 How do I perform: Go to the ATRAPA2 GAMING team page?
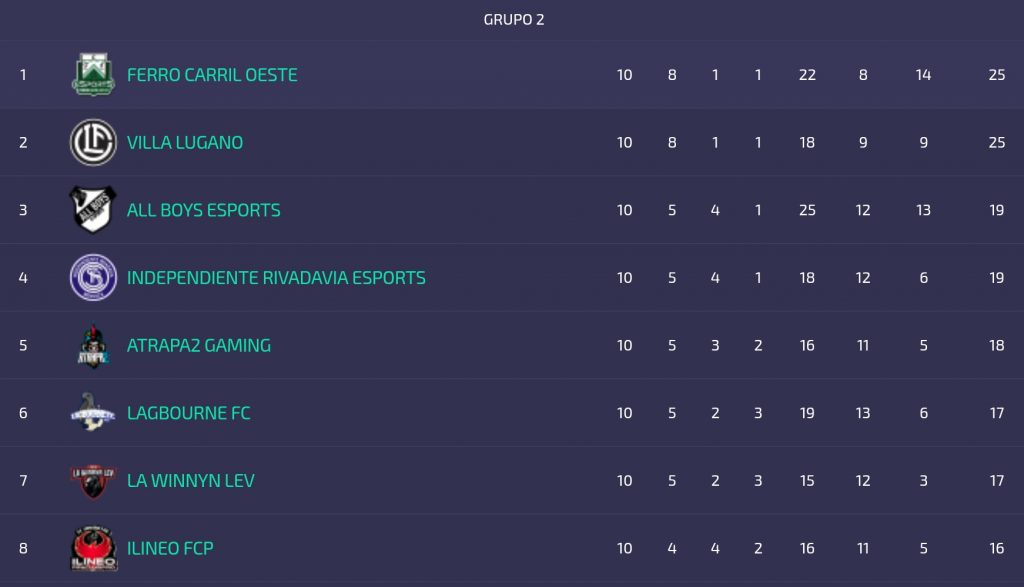pos(199,346)
